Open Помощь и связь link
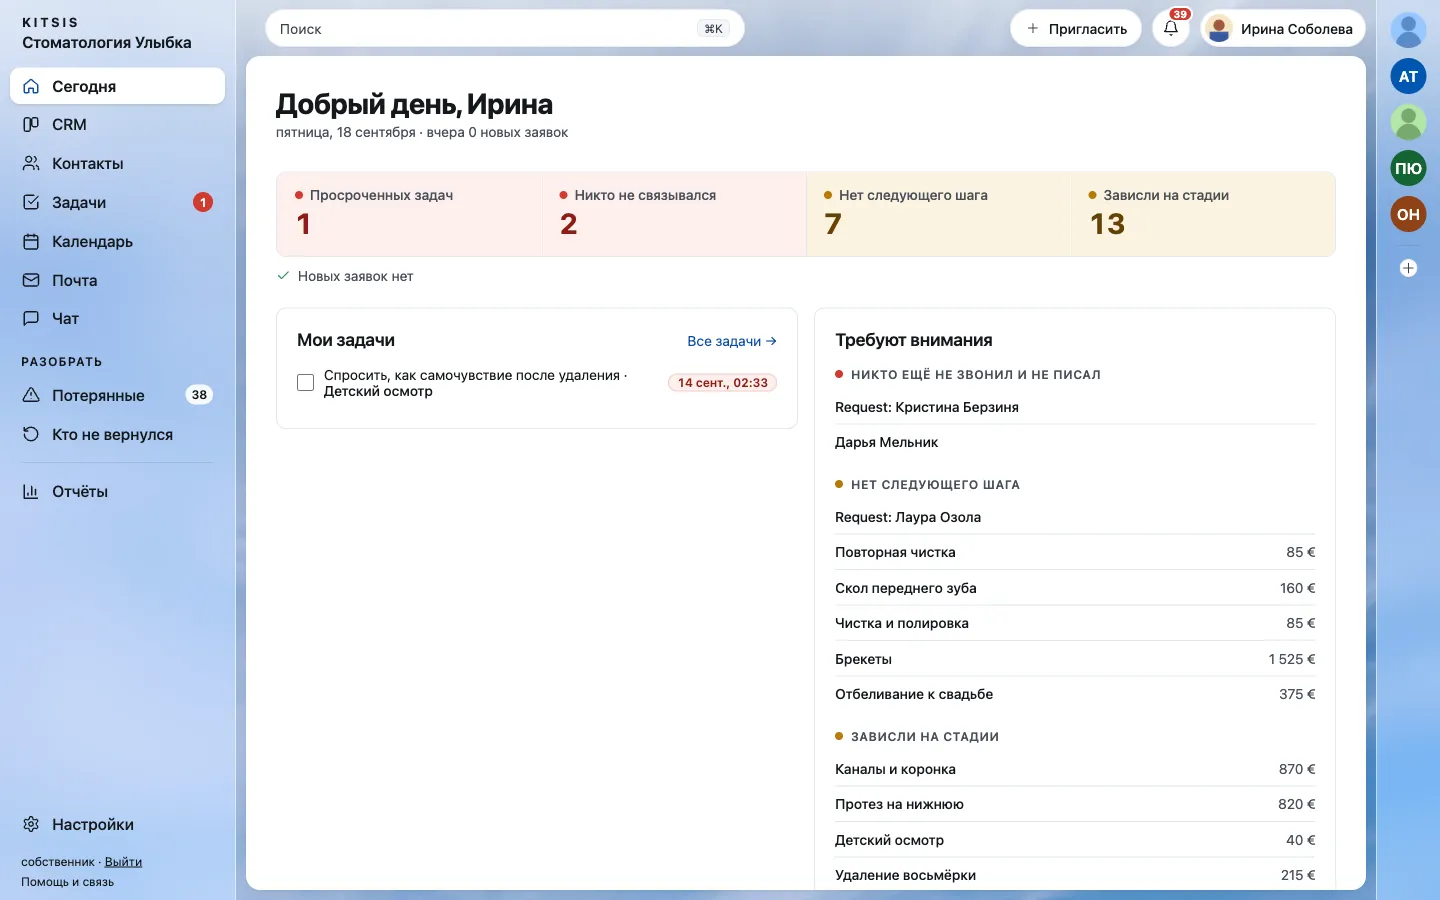1440x900 pixels. coord(67,882)
